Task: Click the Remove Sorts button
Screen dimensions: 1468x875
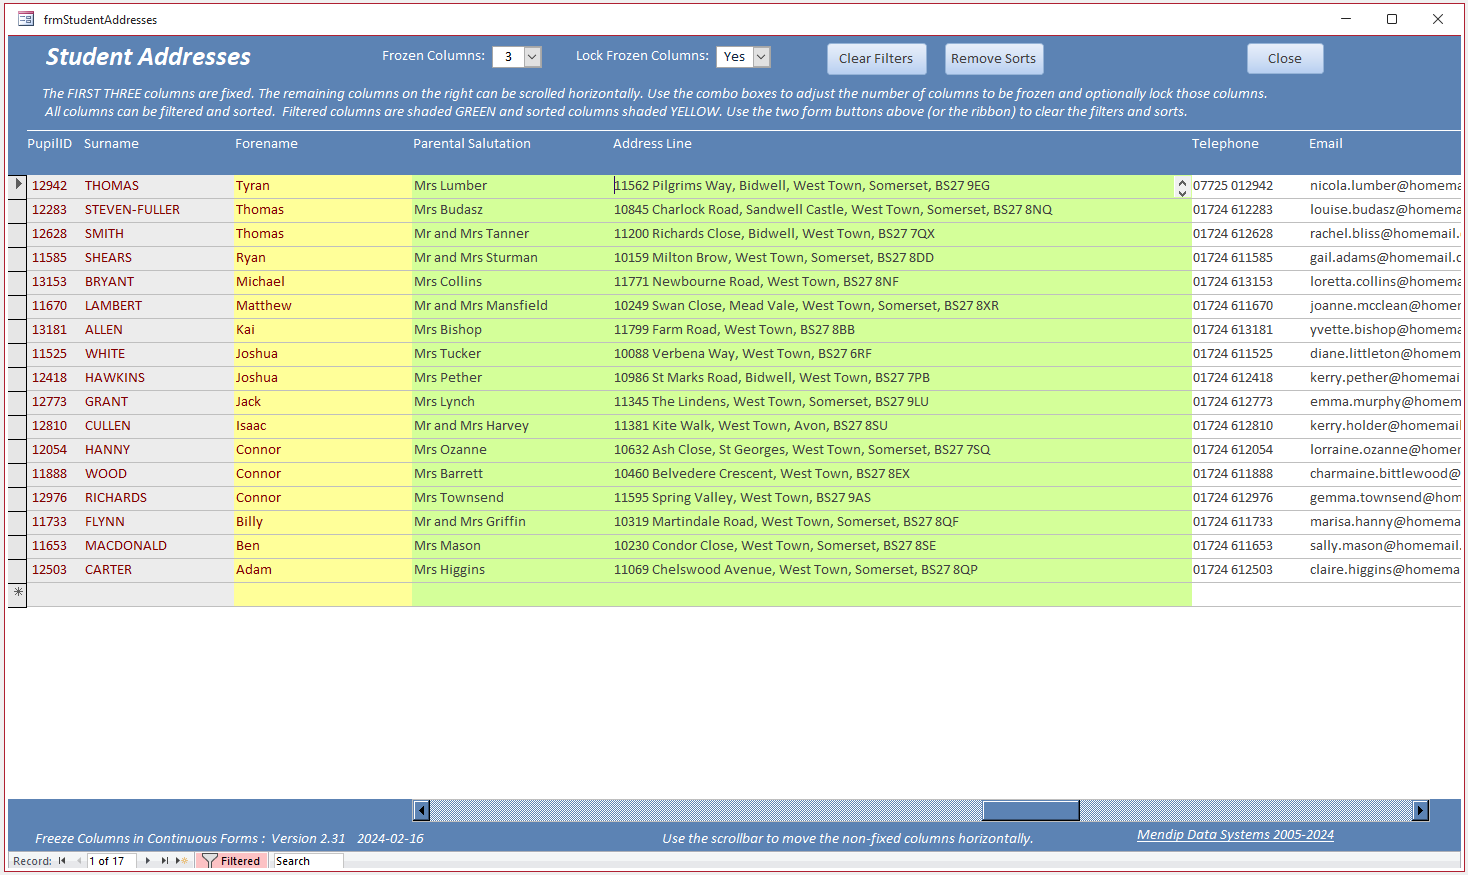Action: [x=993, y=59]
